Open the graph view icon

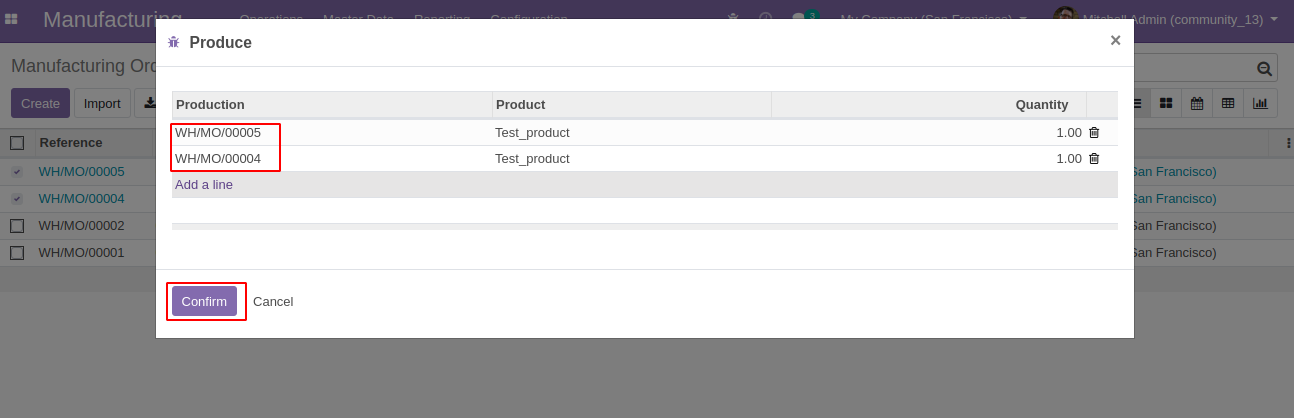coord(1260,103)
